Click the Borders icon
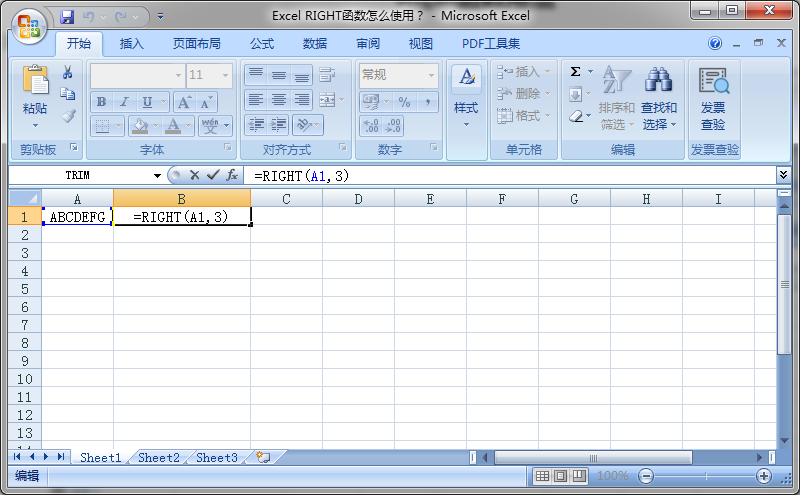This screenshot has height=495, width=800. pos(103,126)
